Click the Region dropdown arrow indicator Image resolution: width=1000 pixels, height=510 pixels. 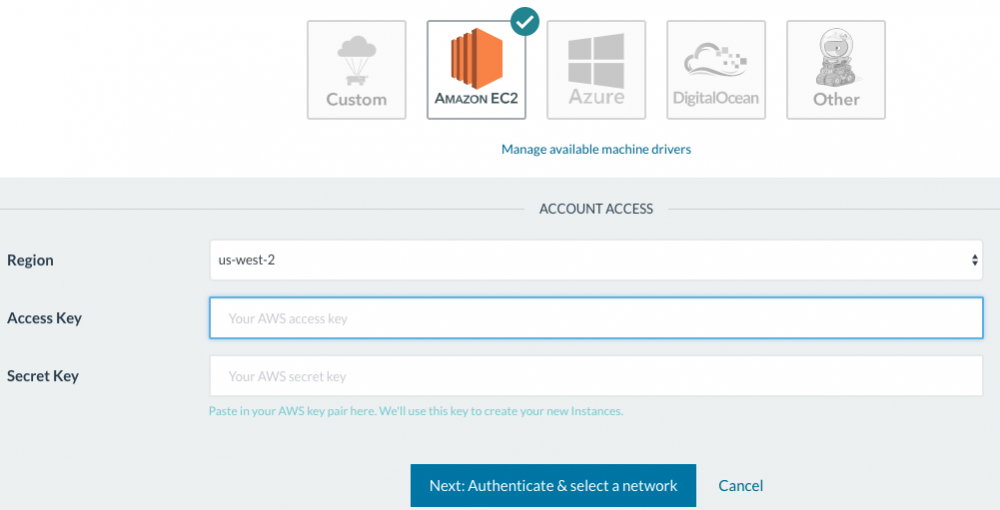974,260
